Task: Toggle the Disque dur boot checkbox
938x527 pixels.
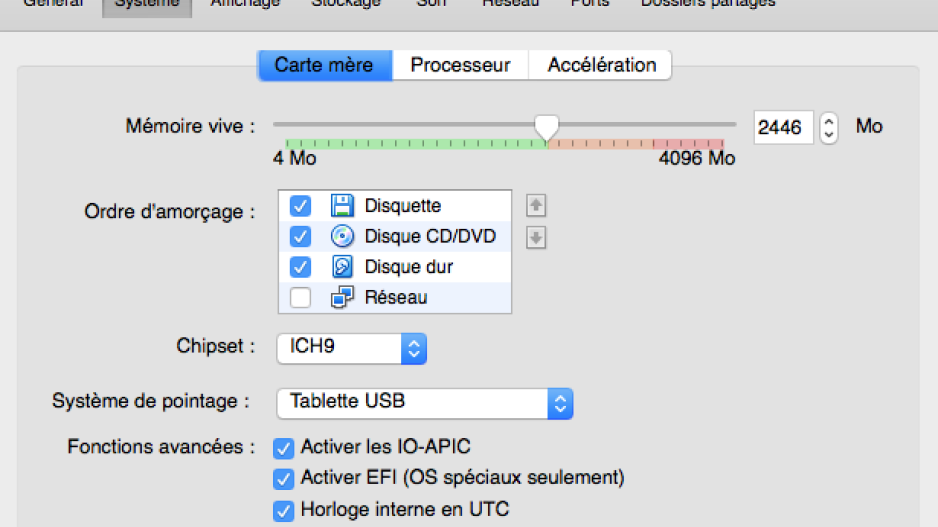Action: pyautogui.click(x=300, y=267)
